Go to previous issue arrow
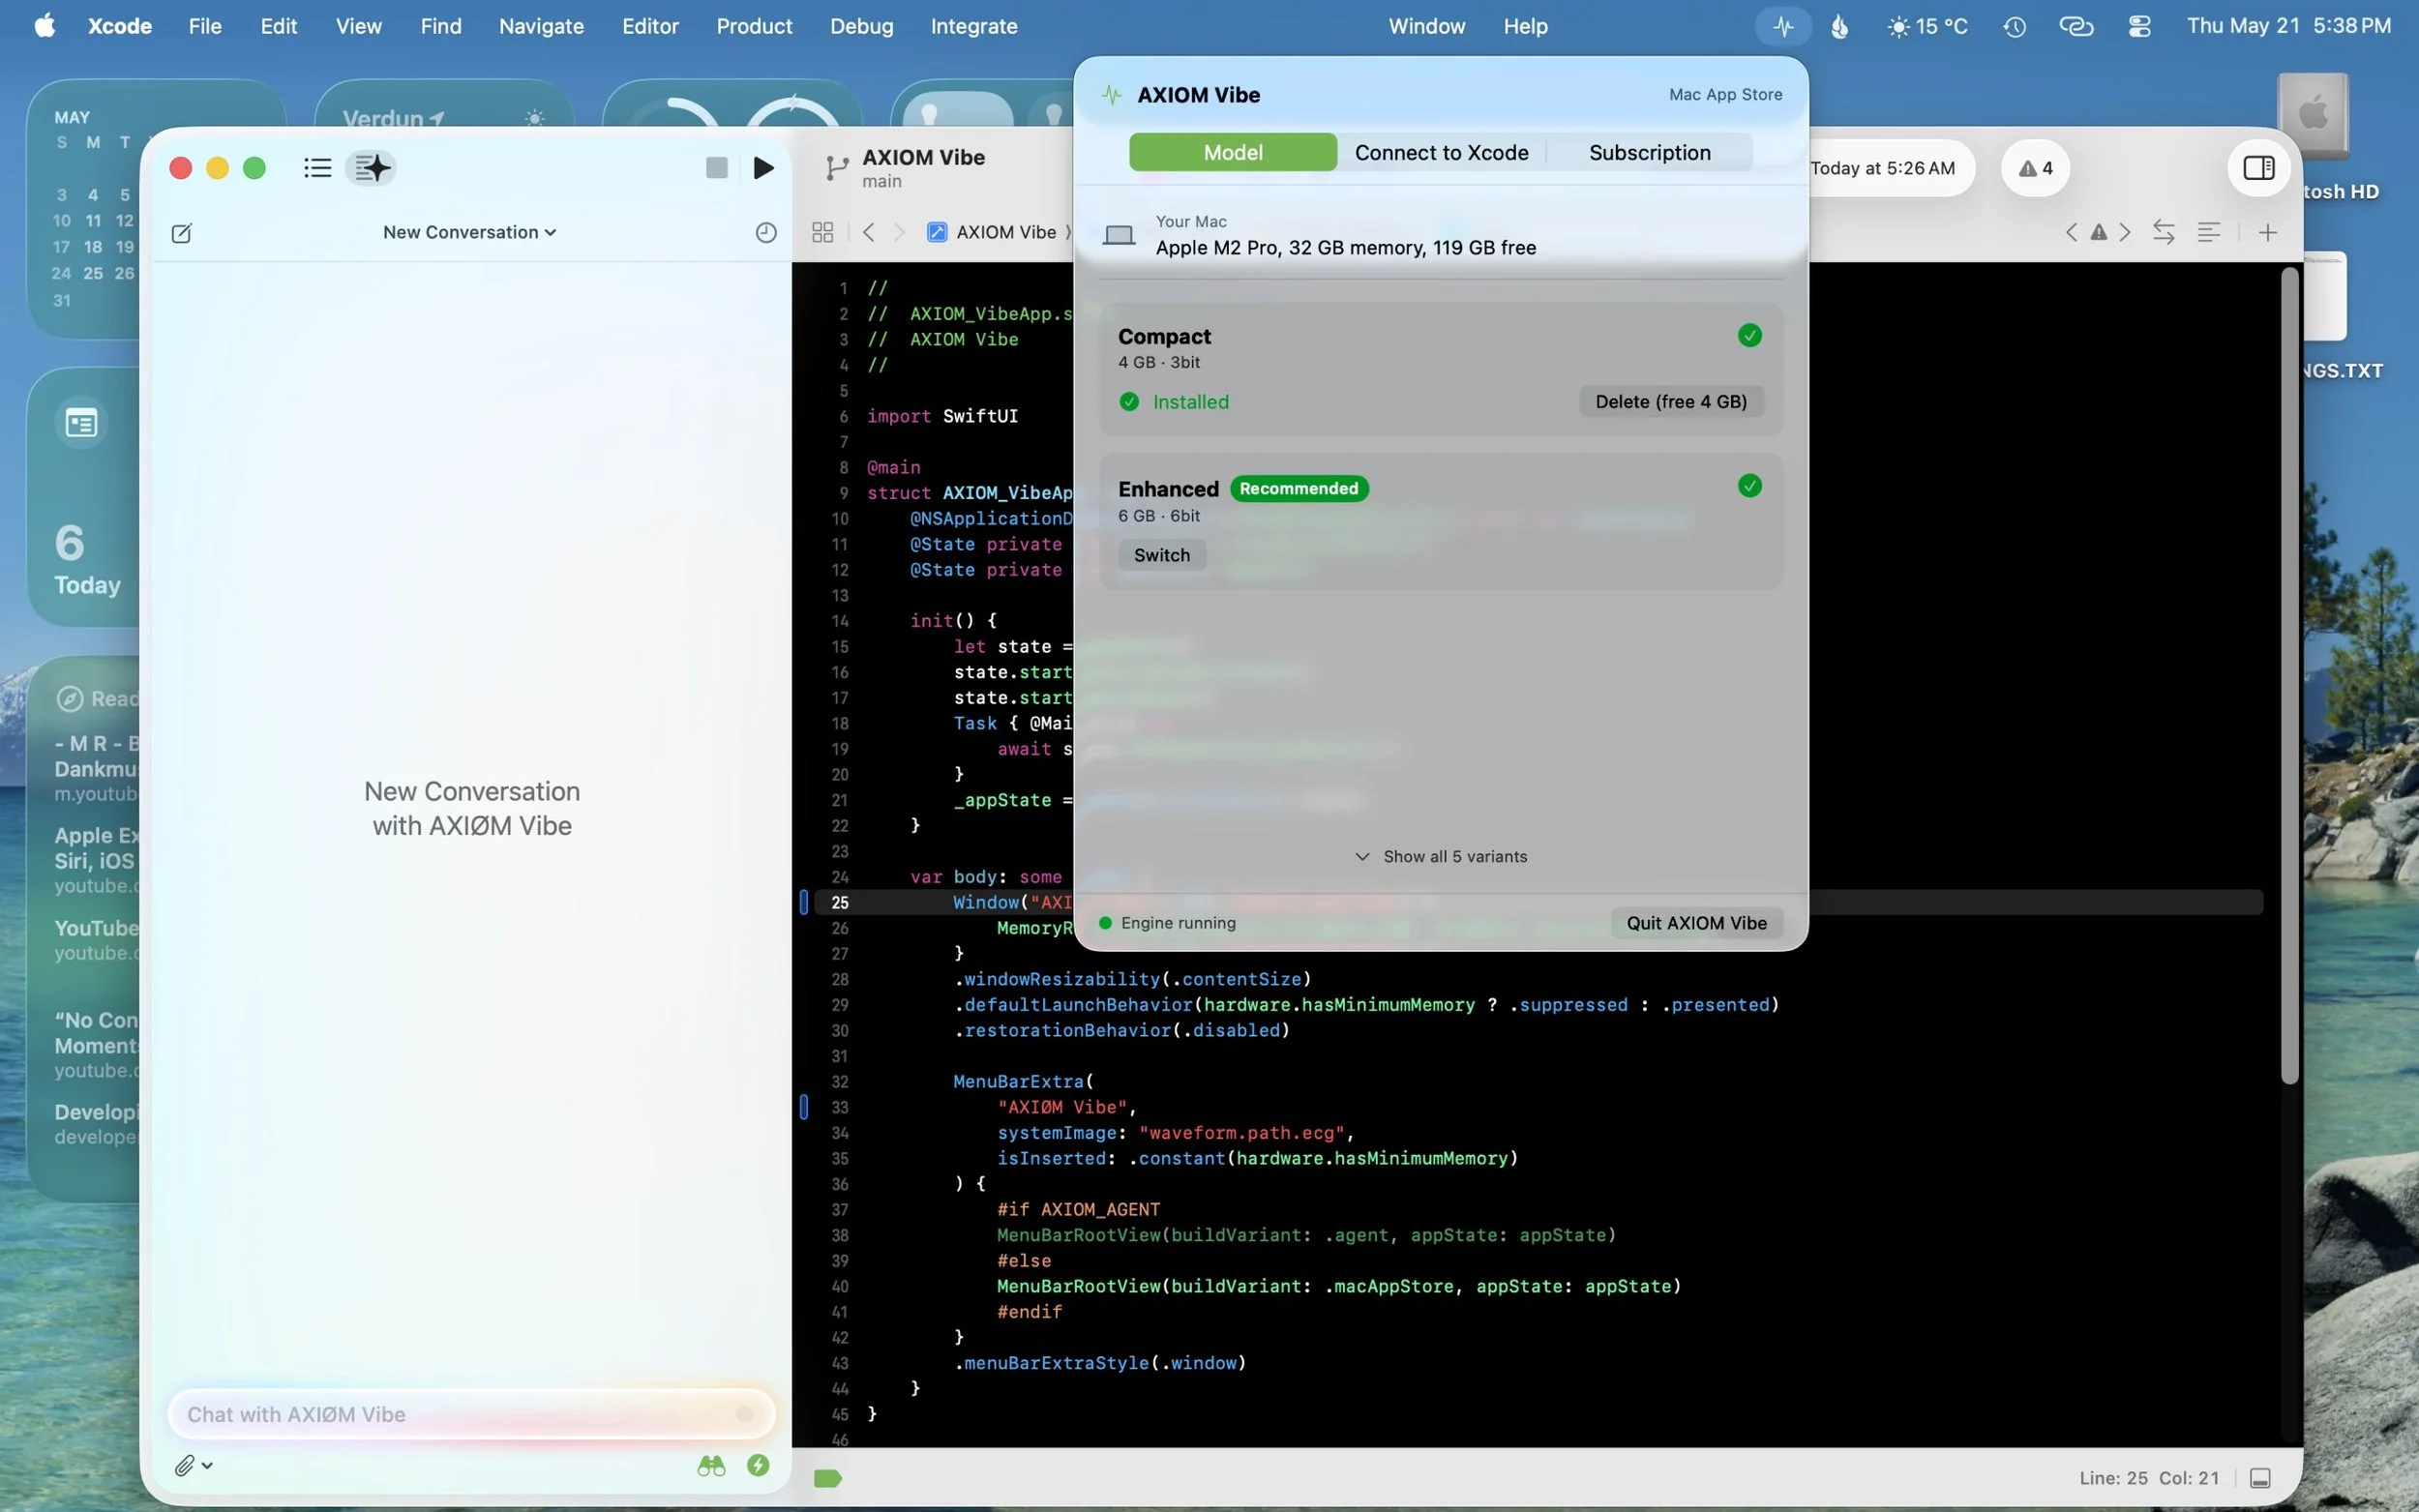 click(2070, 232)
